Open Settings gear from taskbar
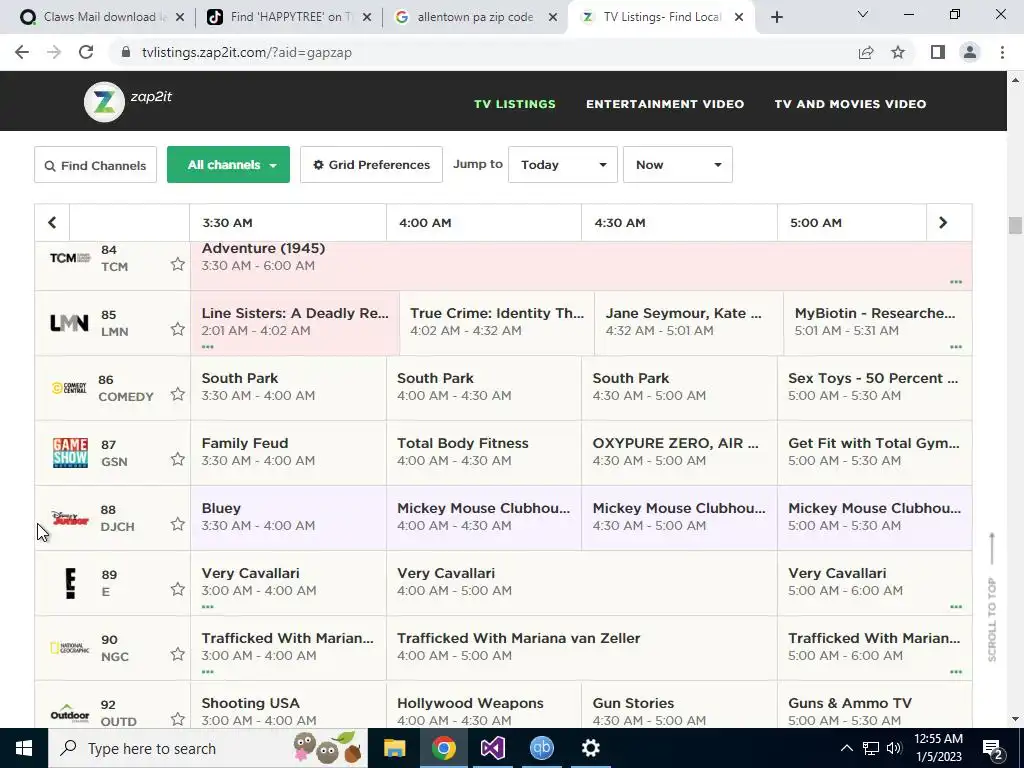 point(590,748)
